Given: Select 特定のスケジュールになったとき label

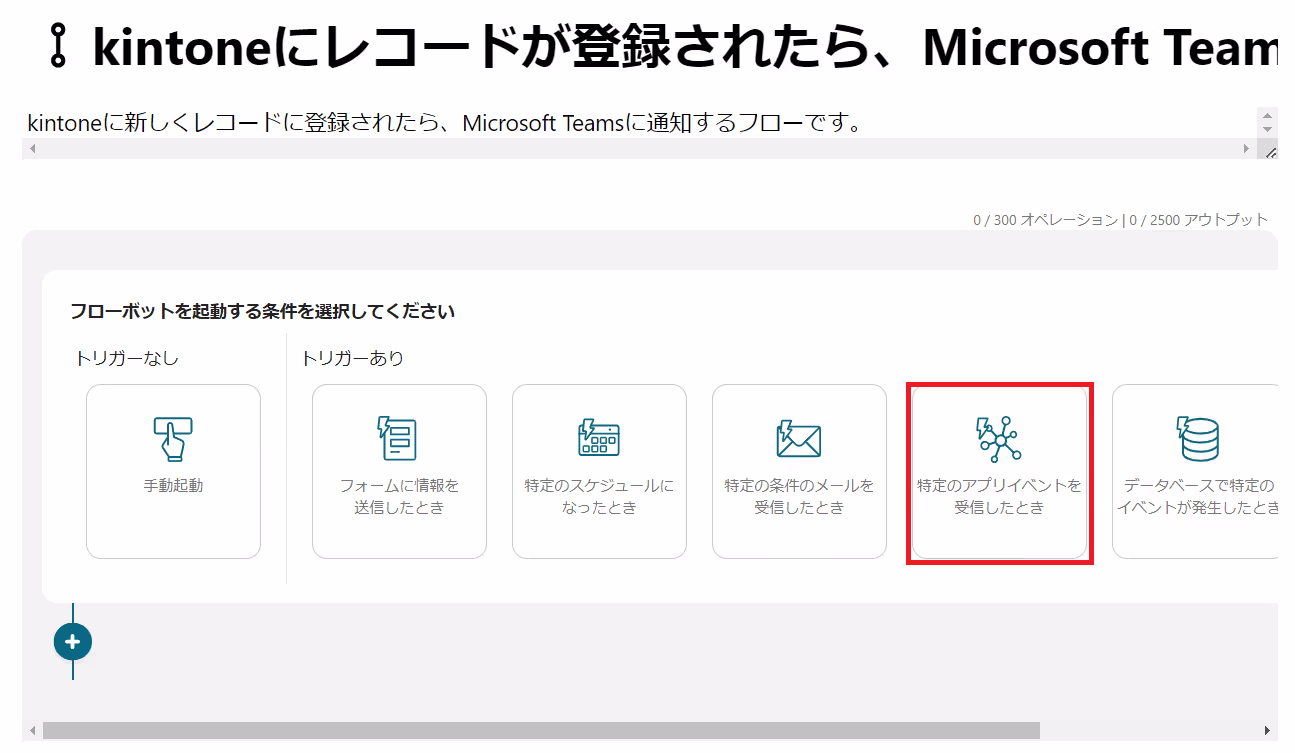Looking at the screenshot, I should tap(599, 497).
